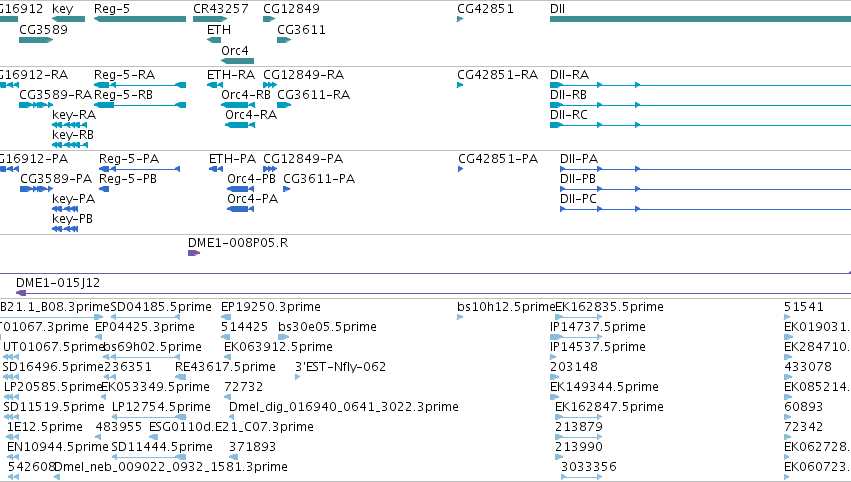Viewport: 851px width, 482px height.
Task: Select the bs30e05.5prime EST label
Action: [327, 327]
